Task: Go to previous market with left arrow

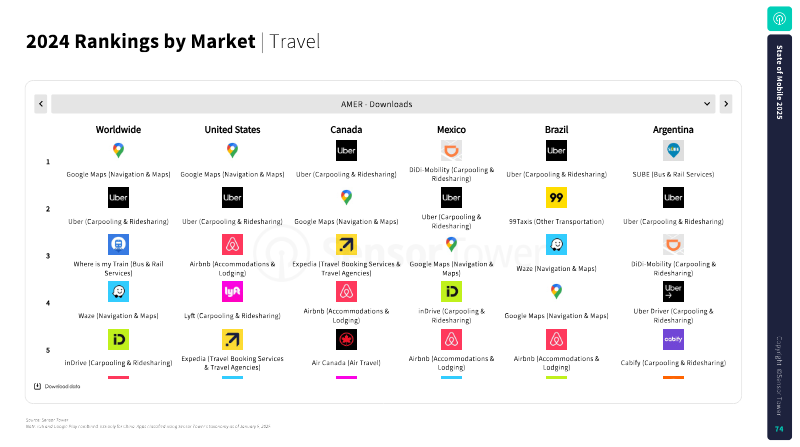Action: (41, 104)
